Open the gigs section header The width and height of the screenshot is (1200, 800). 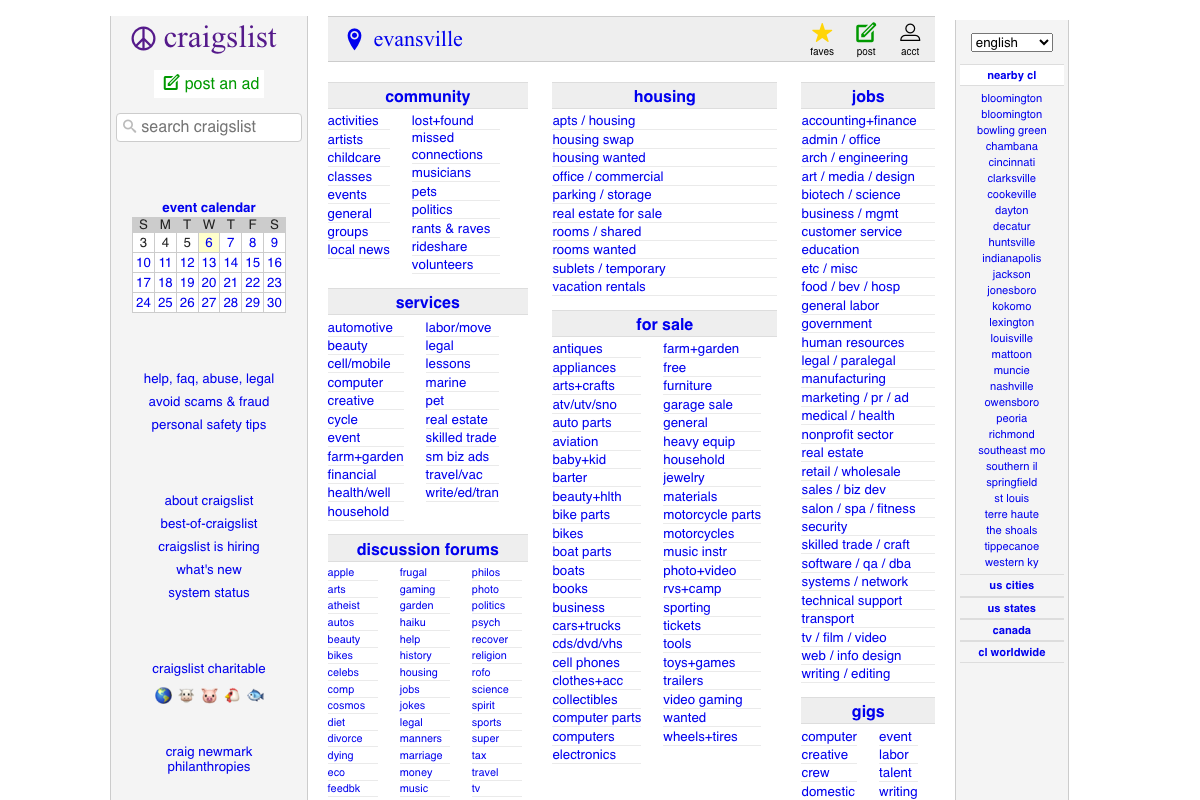coord(868,711)
